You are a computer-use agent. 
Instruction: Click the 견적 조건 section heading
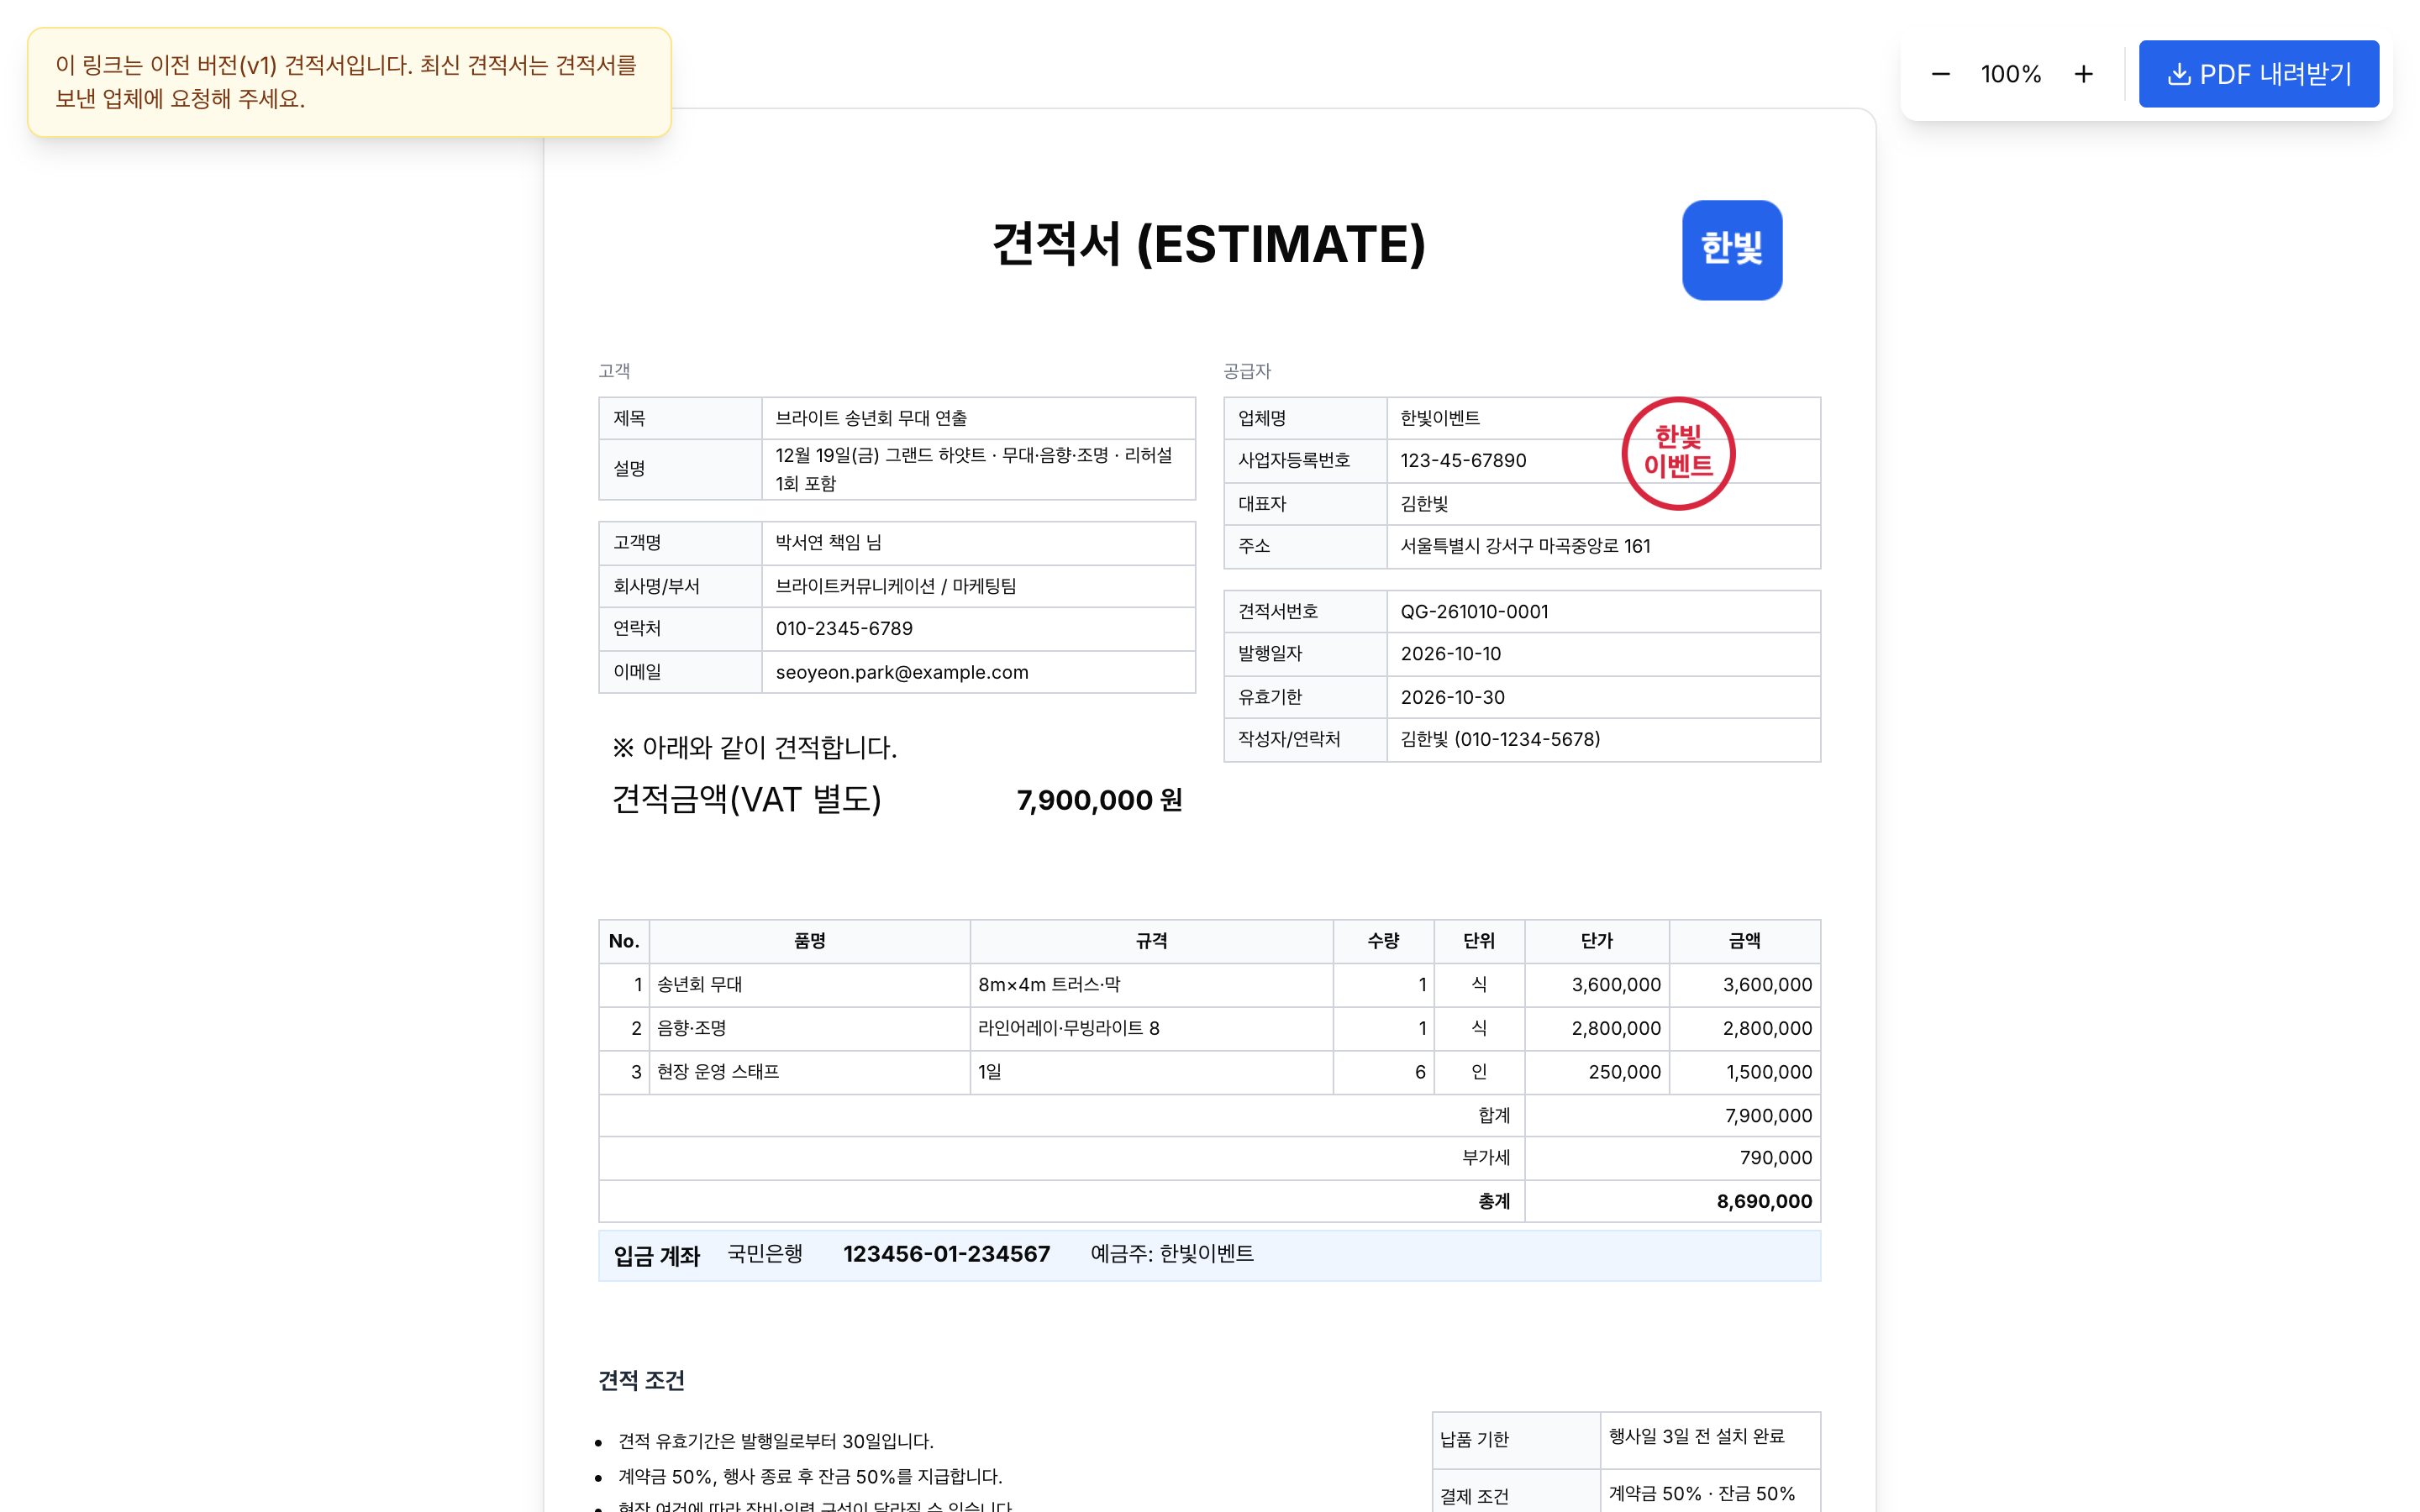click(x=641, y=1381)
